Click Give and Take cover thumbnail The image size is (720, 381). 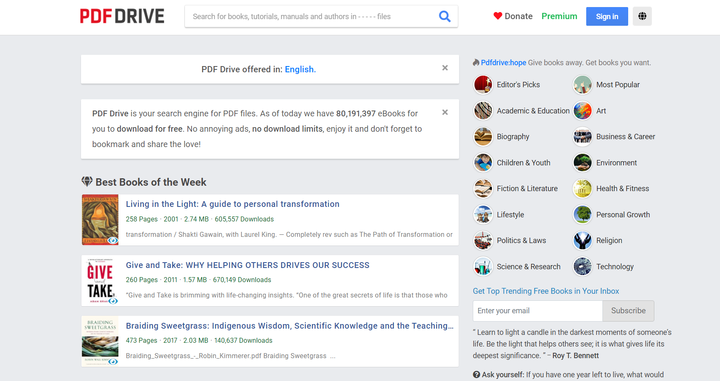pos(100,280)
